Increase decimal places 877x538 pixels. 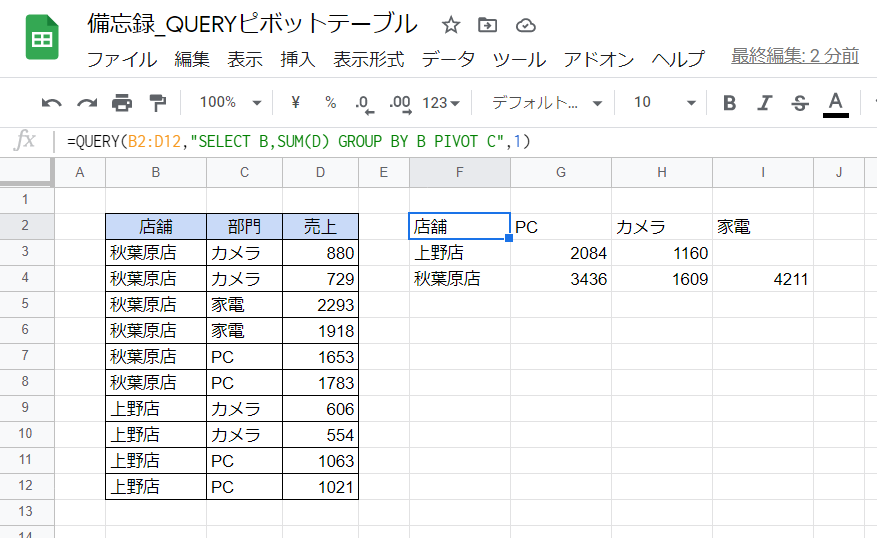pyautogui.click(x=400, y=103)
